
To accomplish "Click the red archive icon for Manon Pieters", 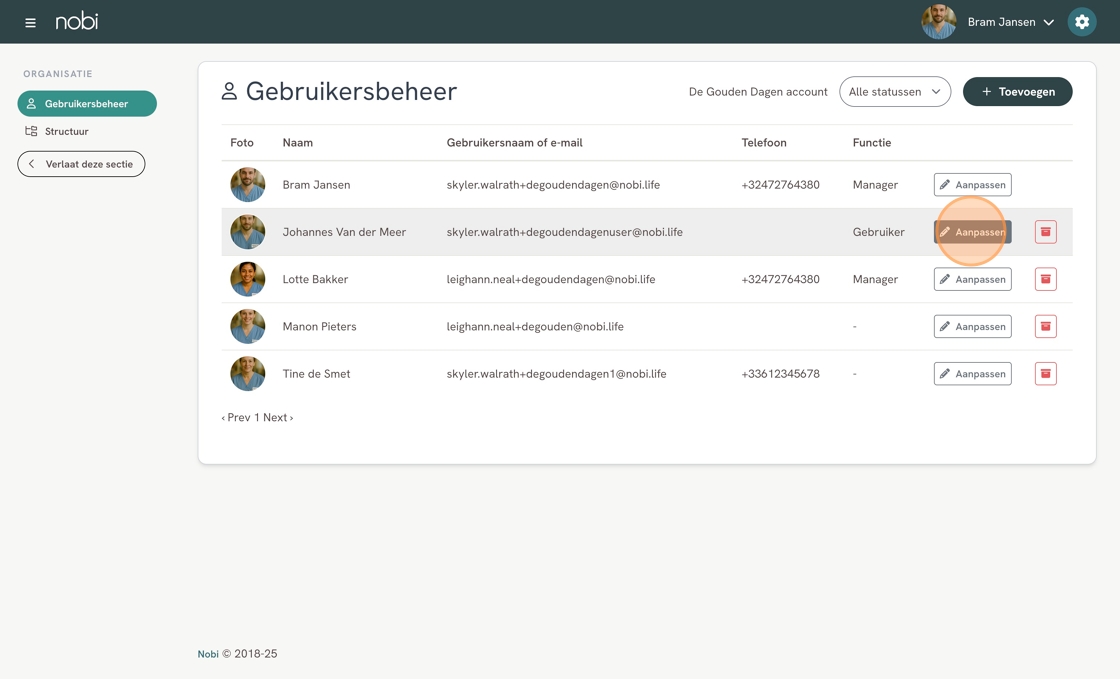I will click(x=1045, y=326).
